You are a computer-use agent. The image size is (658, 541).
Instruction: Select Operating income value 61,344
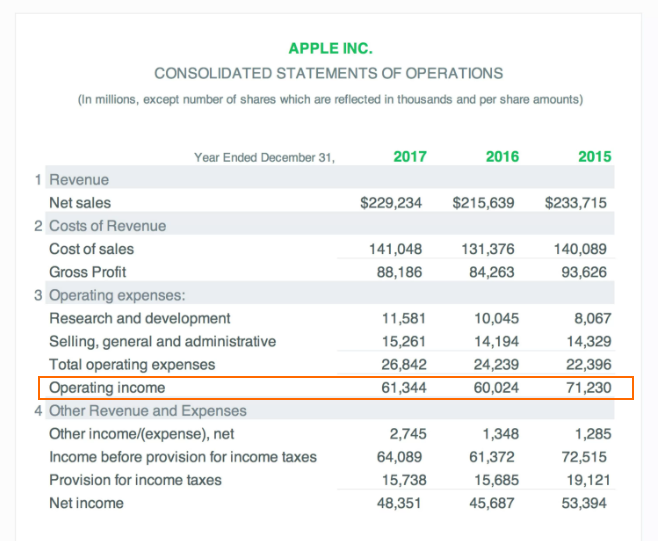pyautogui.click(x=404, y=387)
